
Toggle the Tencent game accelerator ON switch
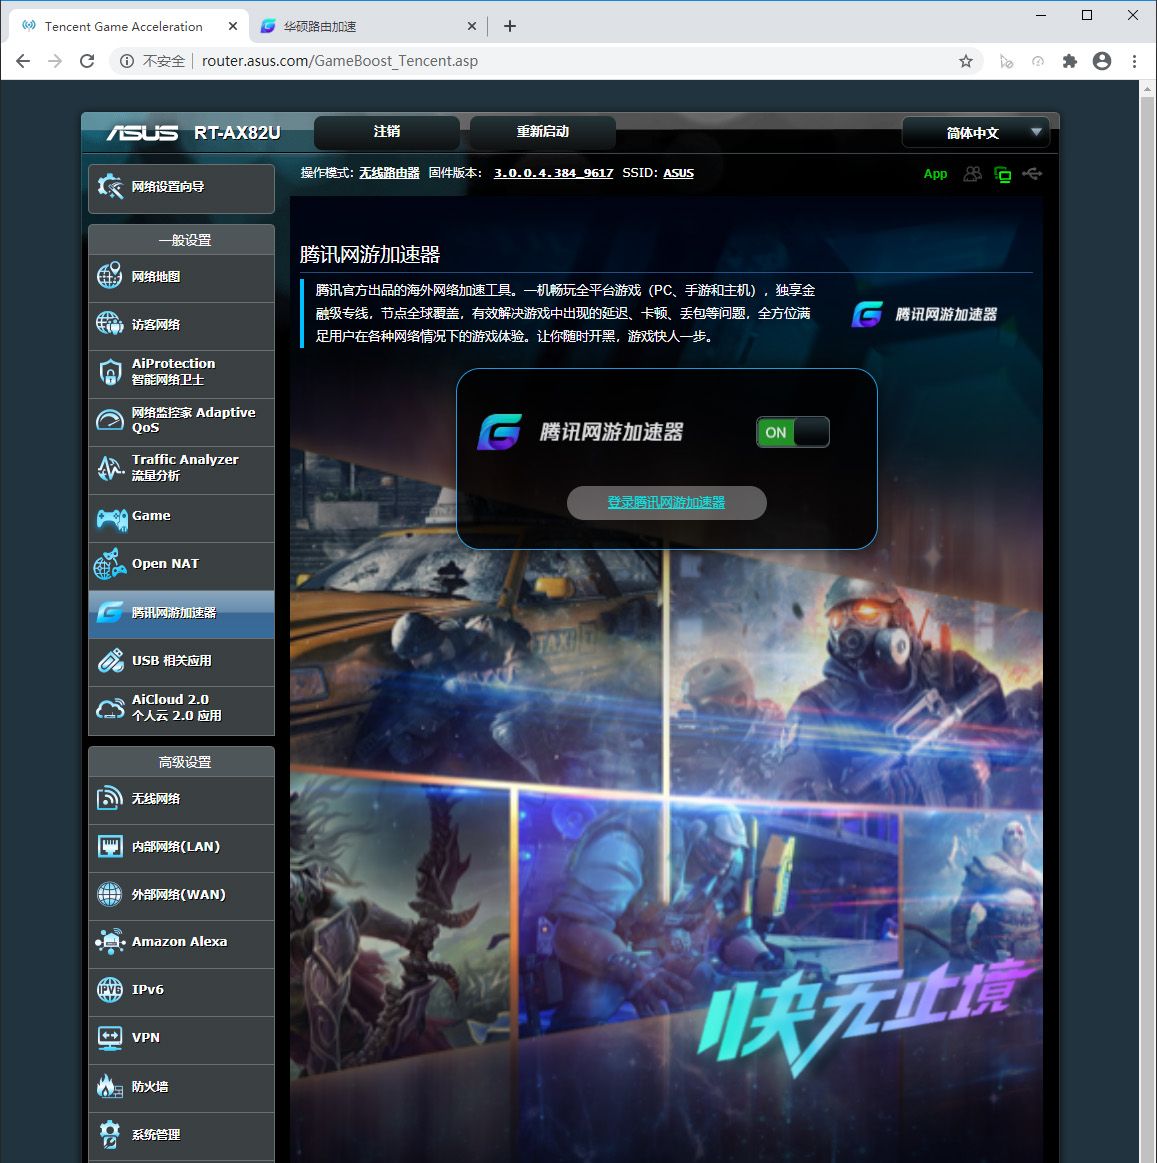pyautogui.click(x=792, y=432)
